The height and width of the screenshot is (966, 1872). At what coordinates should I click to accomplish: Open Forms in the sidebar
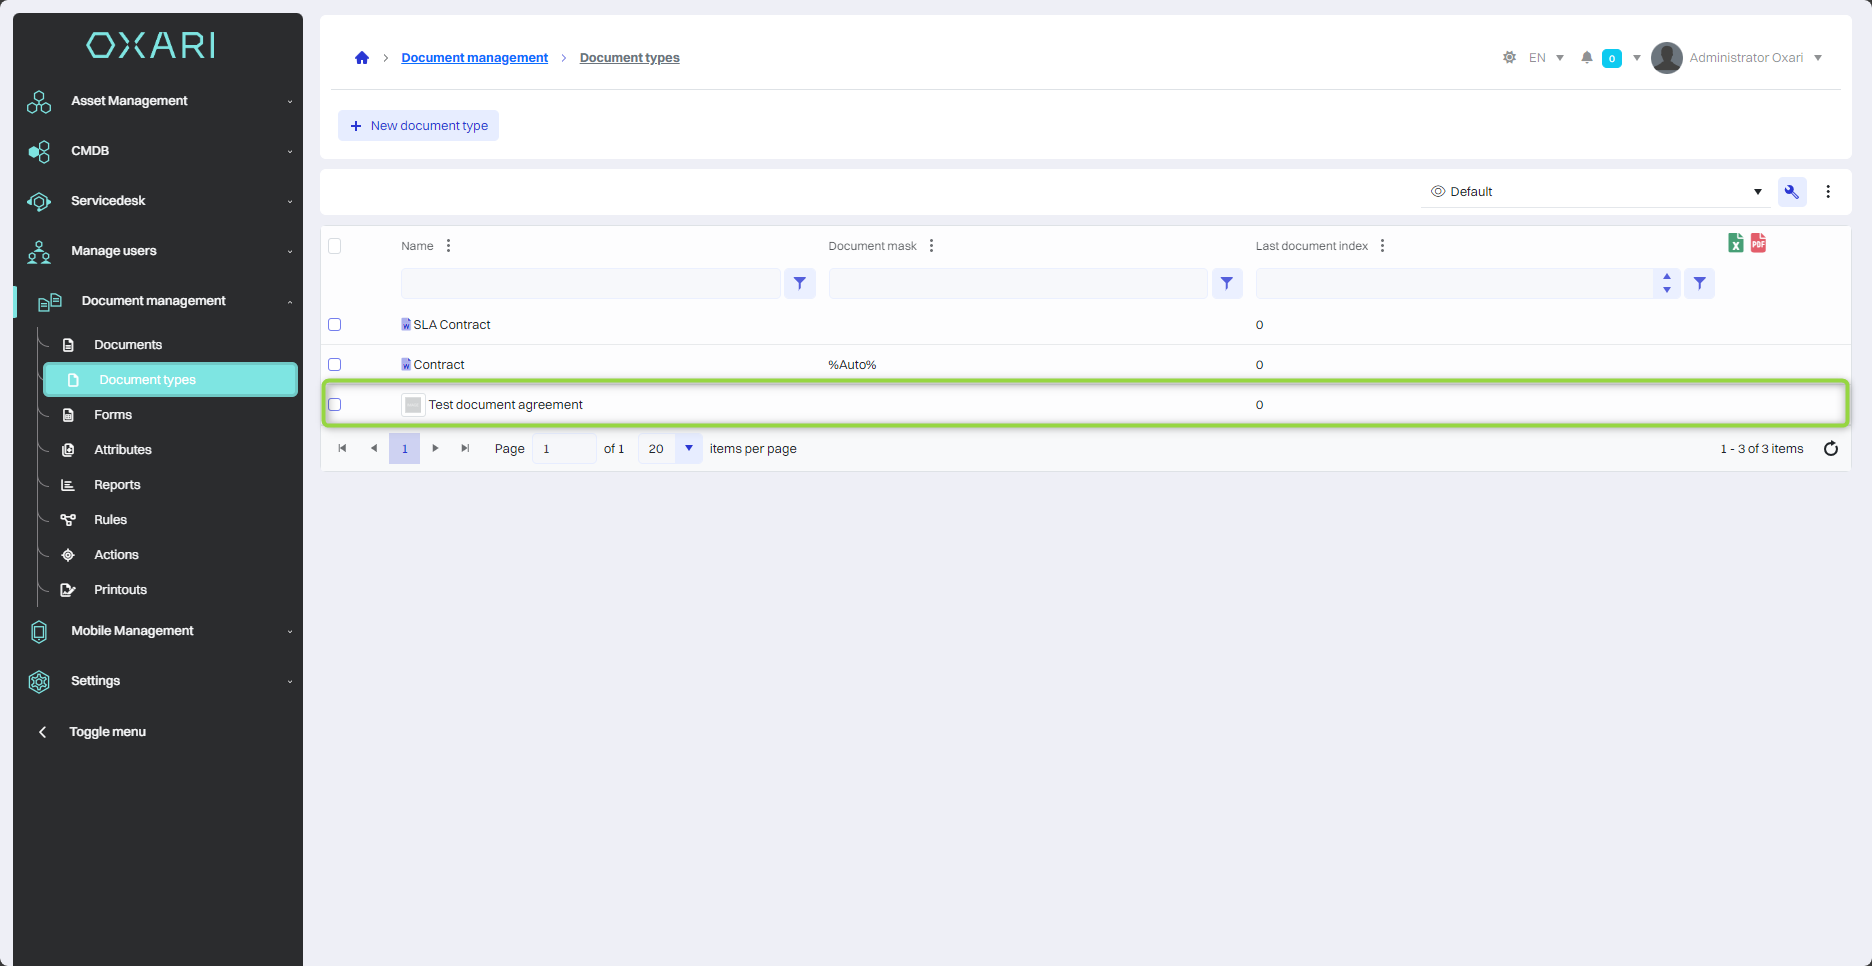[113, 415]
